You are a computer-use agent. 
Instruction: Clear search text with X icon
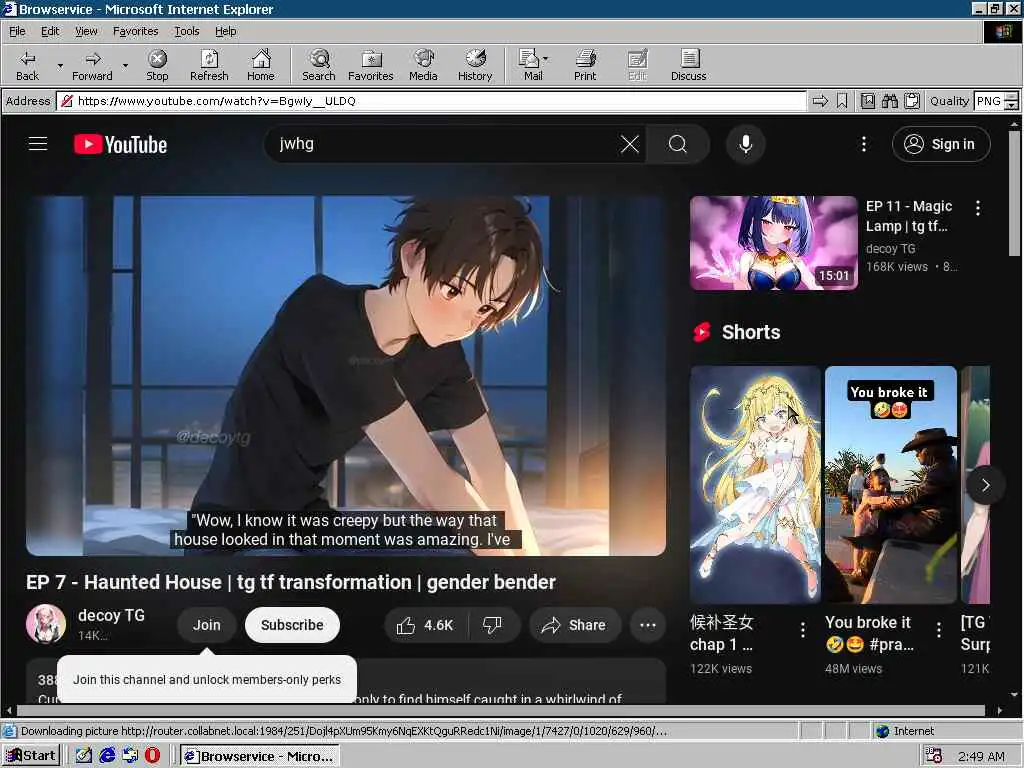click(x=630, y=144)
